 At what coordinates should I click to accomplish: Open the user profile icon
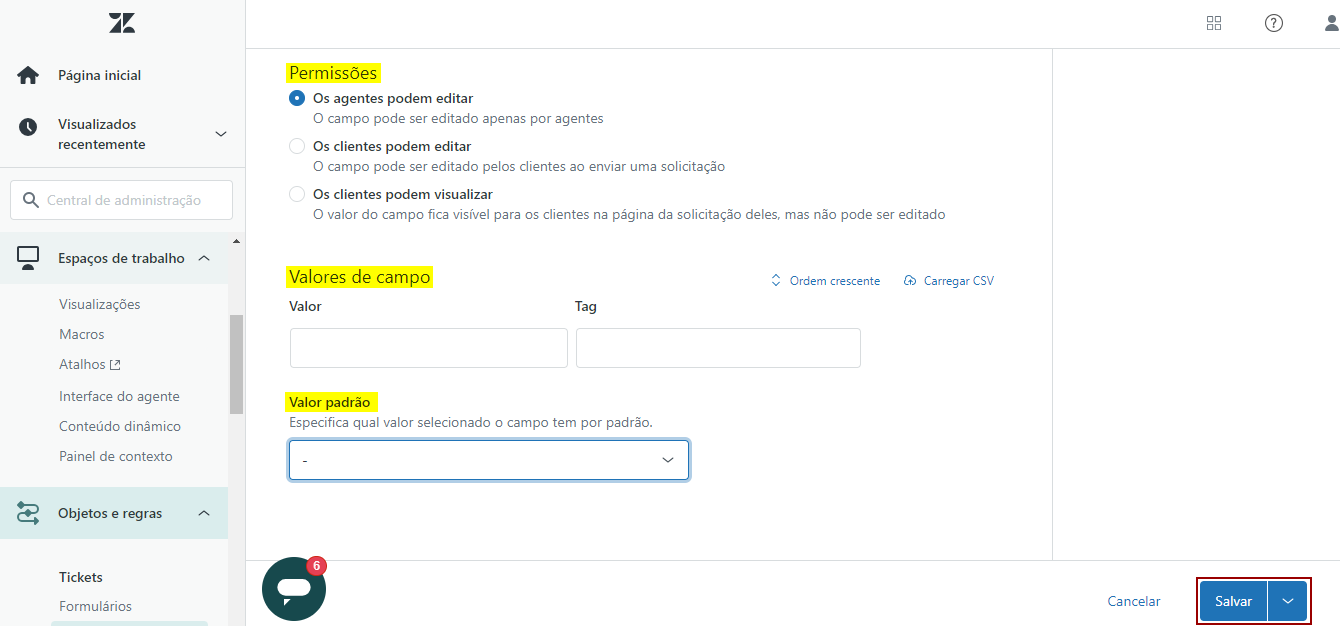coord(1331,23)
